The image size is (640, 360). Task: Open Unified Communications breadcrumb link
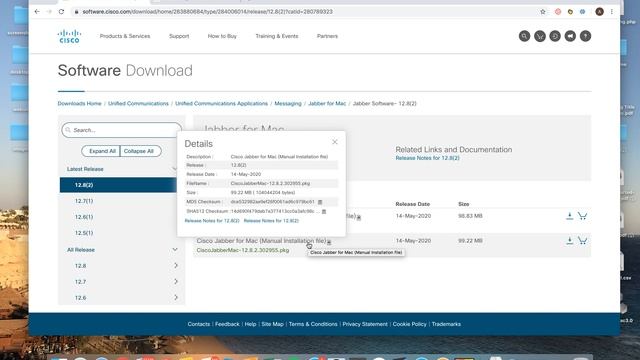click(138, 104)
